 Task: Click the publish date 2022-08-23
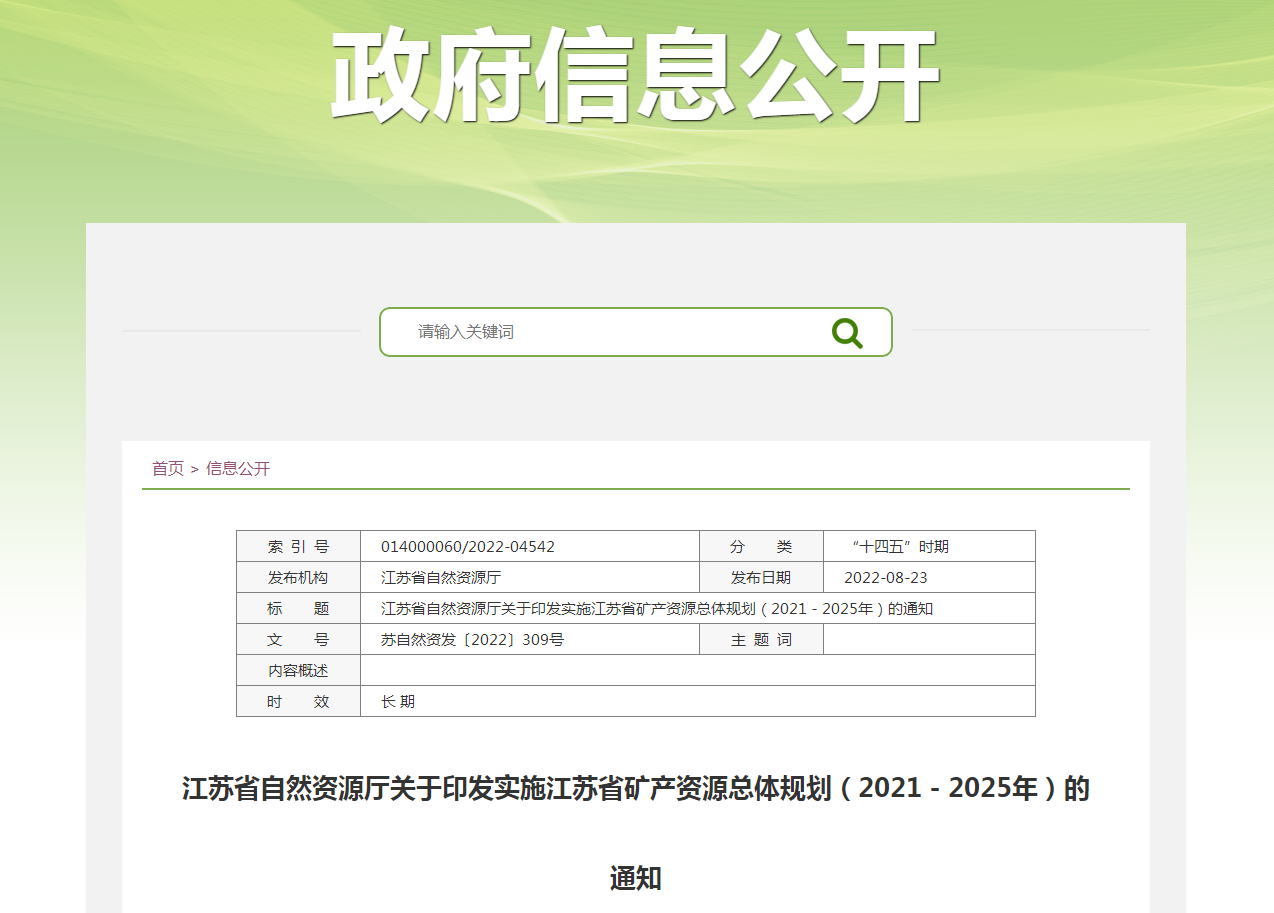click(x=886, y=578)
